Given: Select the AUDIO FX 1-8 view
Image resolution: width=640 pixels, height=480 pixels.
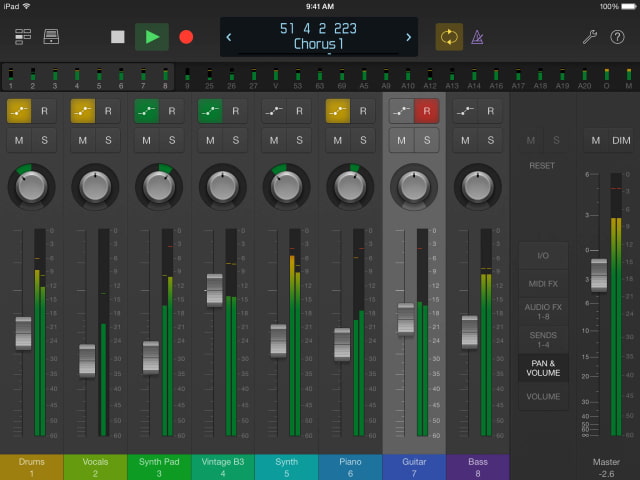Looking at the screenshot, I should click(543, 310).
